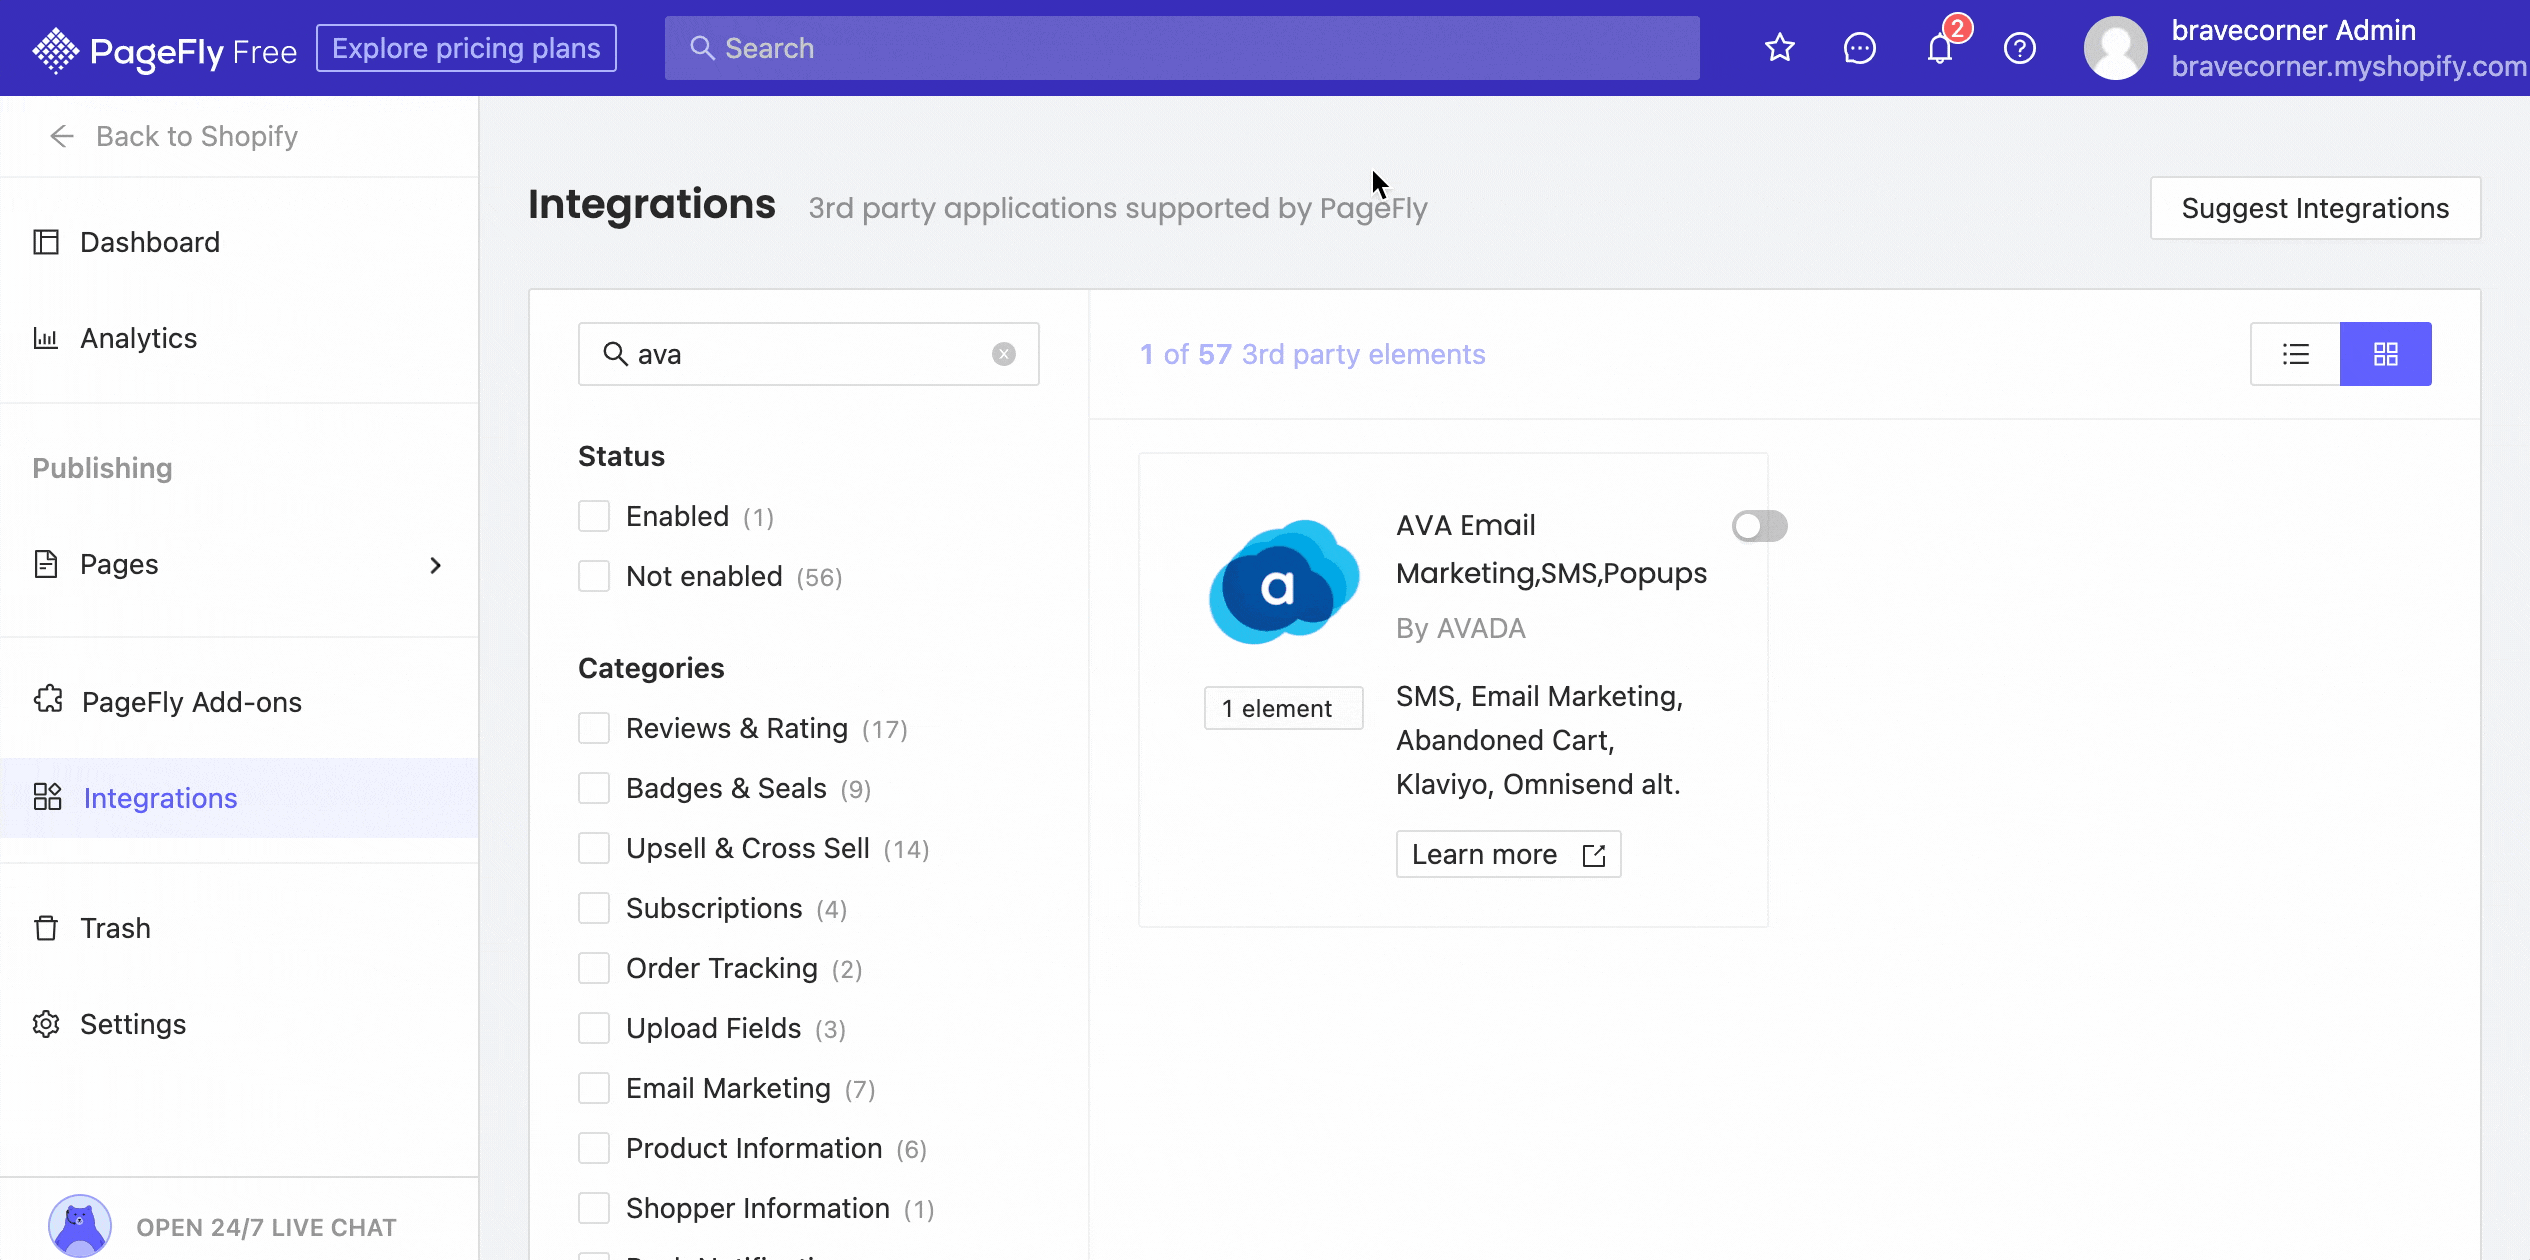
Task: Clear the 'ava' search with the X icon
Action: pos(1004,354)
